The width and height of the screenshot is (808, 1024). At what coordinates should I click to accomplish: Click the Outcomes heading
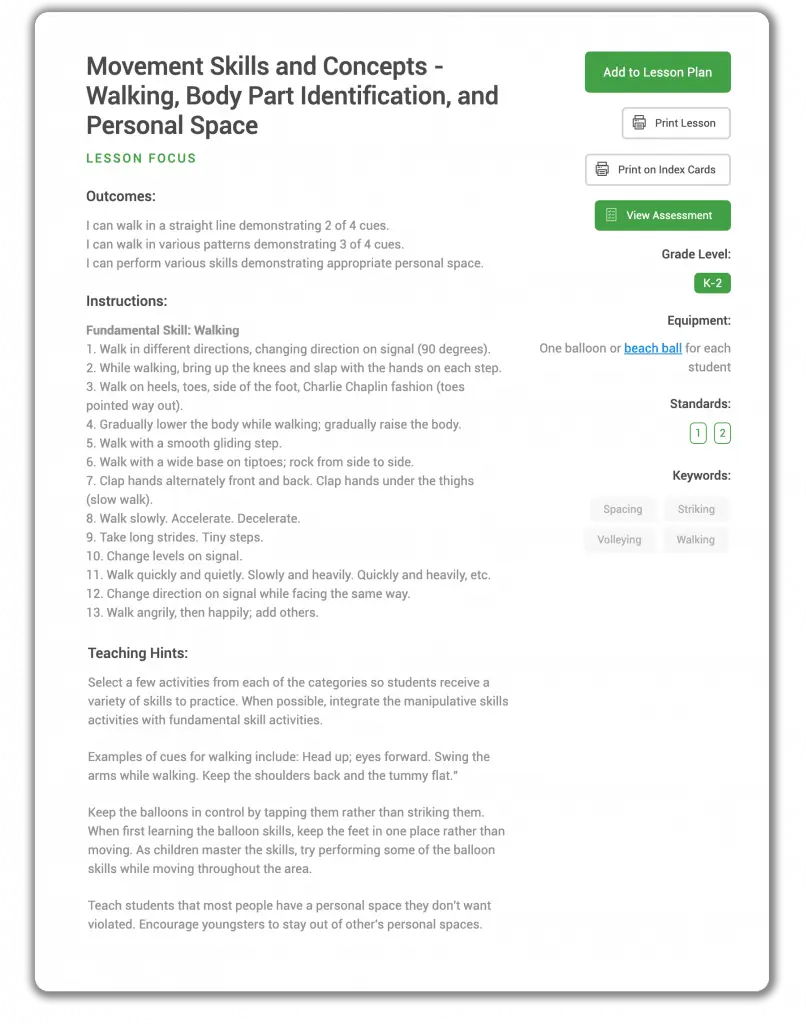(121, 197)
